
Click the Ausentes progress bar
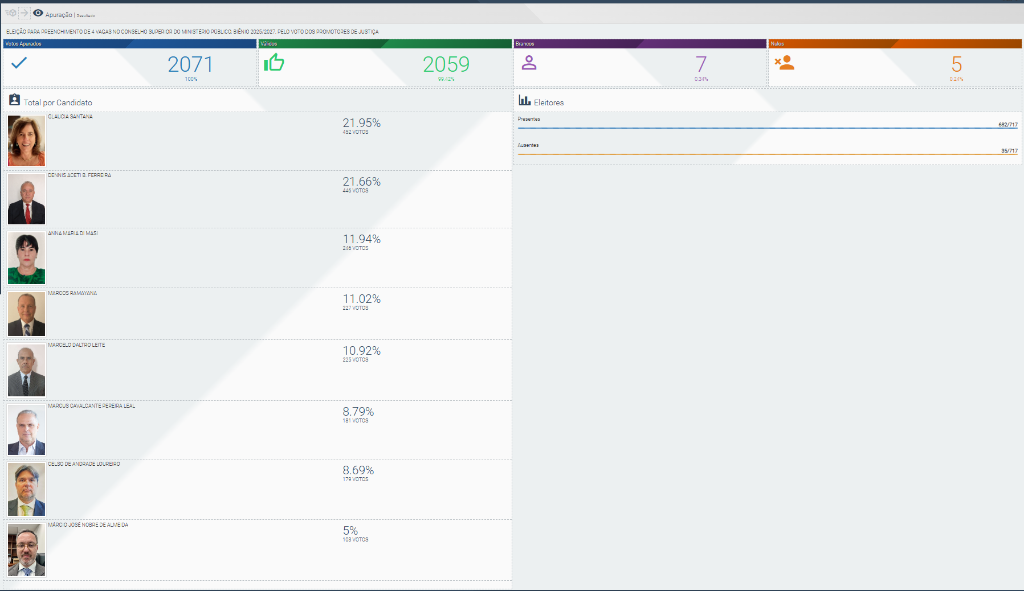767,154
